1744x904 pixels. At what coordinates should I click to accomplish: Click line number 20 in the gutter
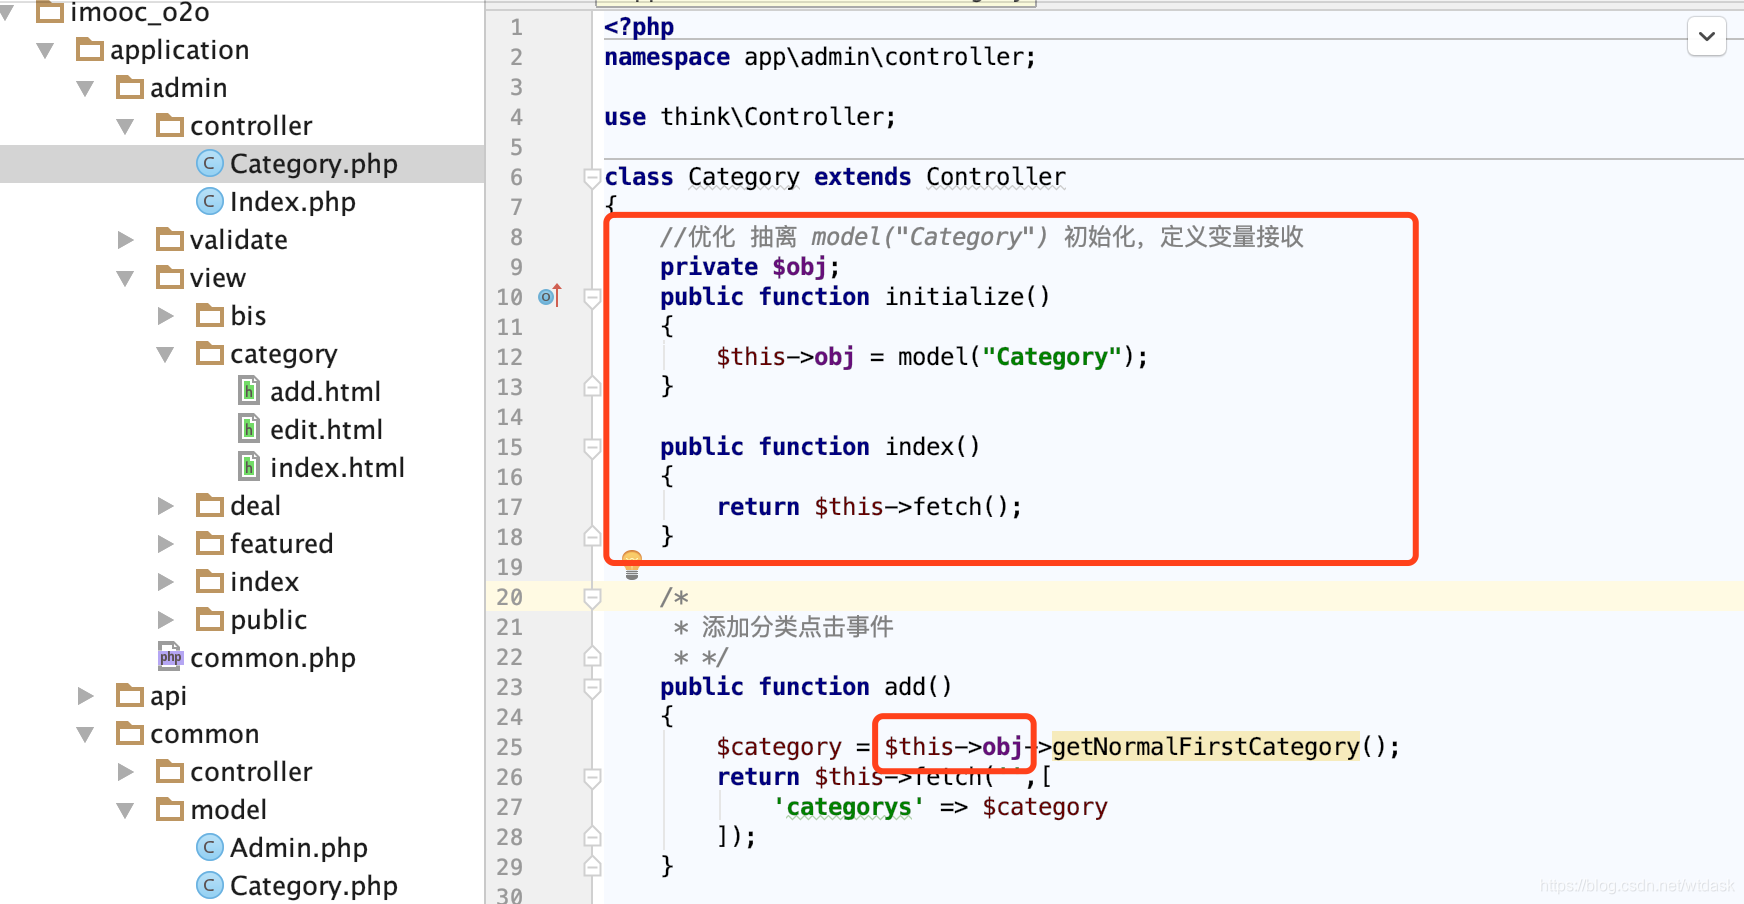pos(510,597)
